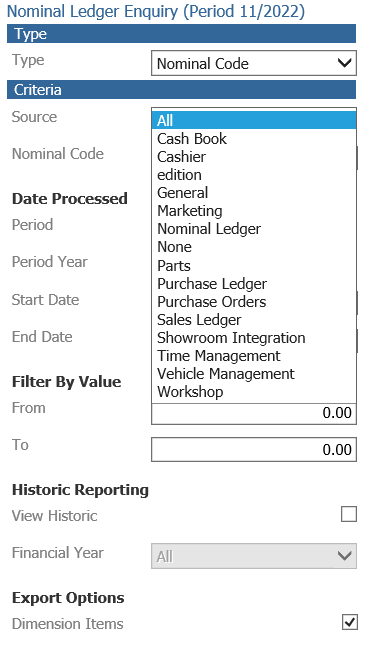Screen dimensions: 368x654
Task: Choose None from the Source list
Action: coord(254,247)
